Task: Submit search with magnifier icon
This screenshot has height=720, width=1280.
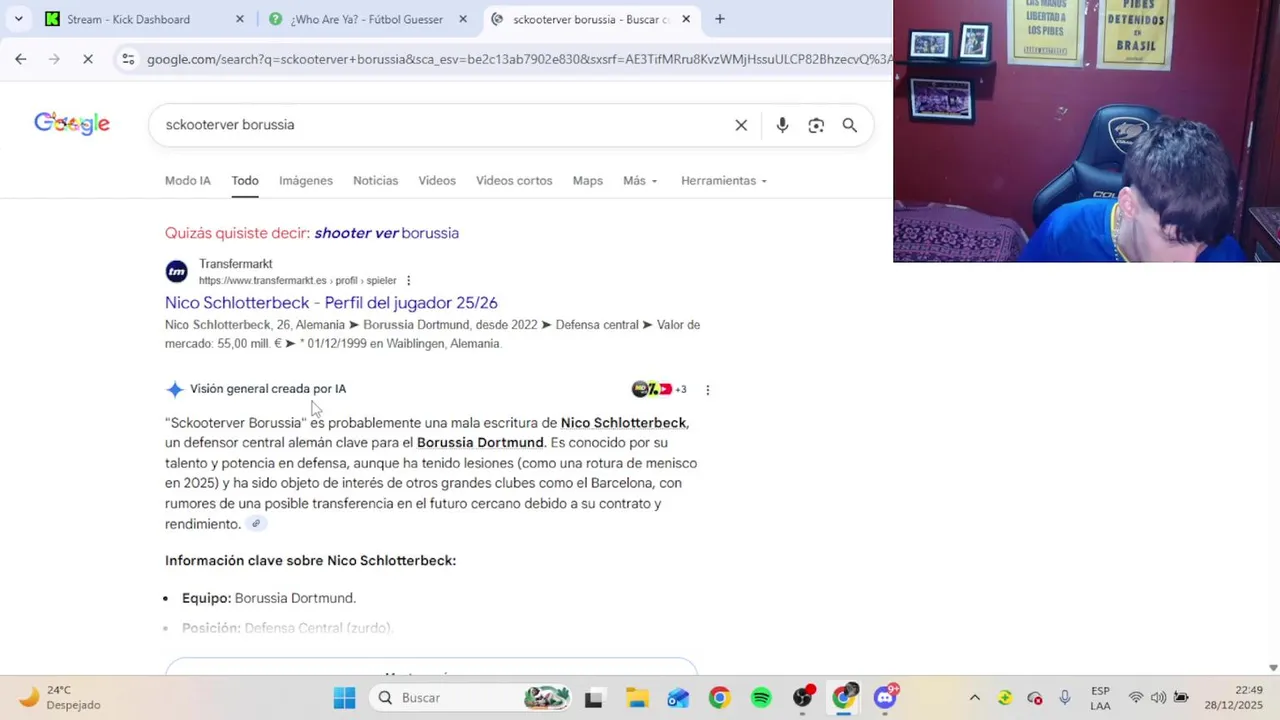Action: [x=849, y=125]
